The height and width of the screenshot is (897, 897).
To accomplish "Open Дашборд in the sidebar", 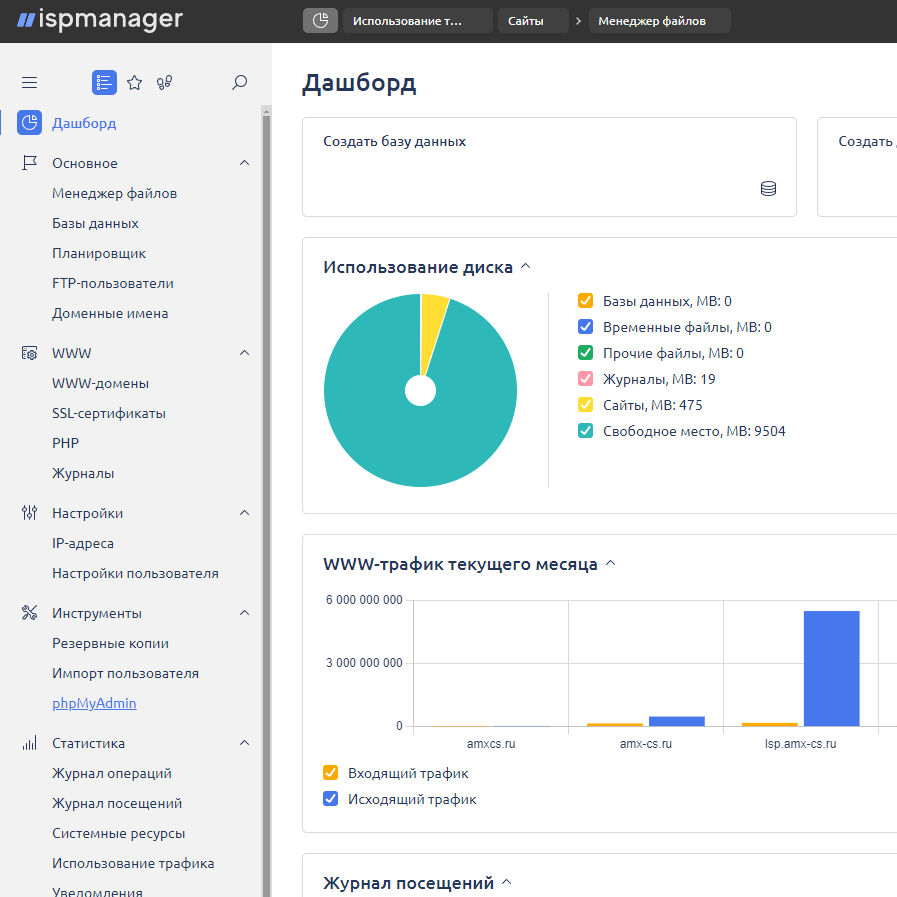I will 84,123.
